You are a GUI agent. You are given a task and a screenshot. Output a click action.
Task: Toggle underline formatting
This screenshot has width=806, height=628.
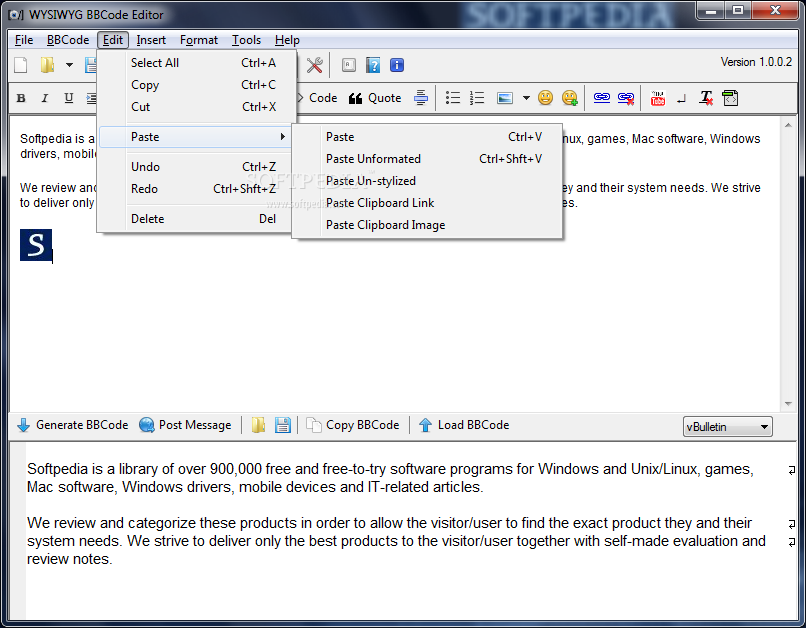[x=68, y=98]
